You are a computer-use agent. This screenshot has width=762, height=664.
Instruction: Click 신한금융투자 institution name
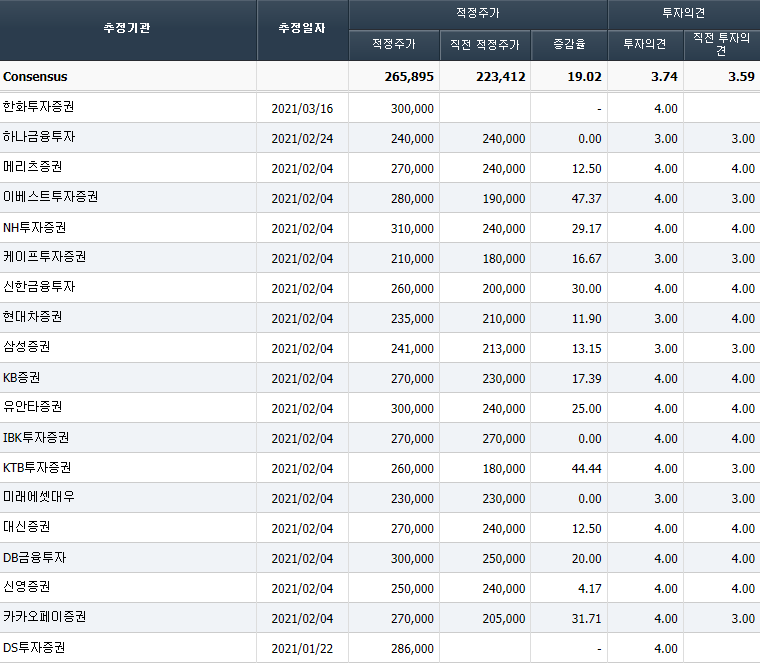39,287
